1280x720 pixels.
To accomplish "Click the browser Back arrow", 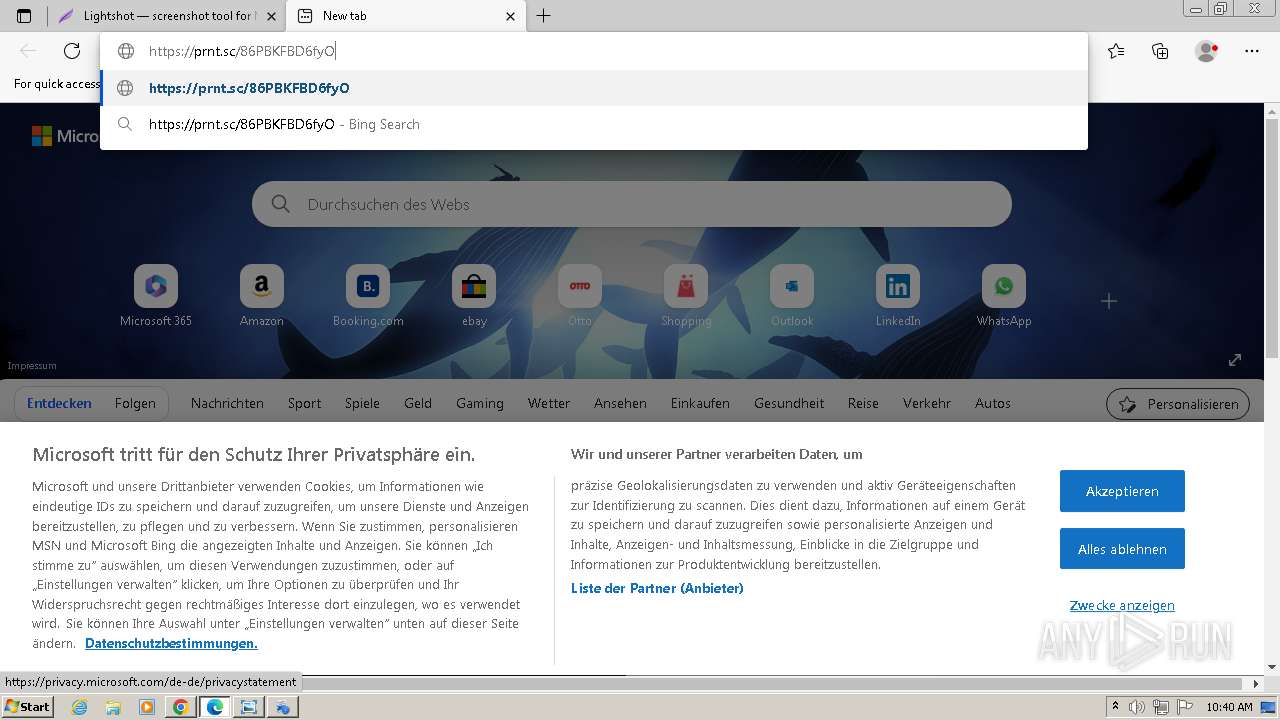I will tap(28, 51).
